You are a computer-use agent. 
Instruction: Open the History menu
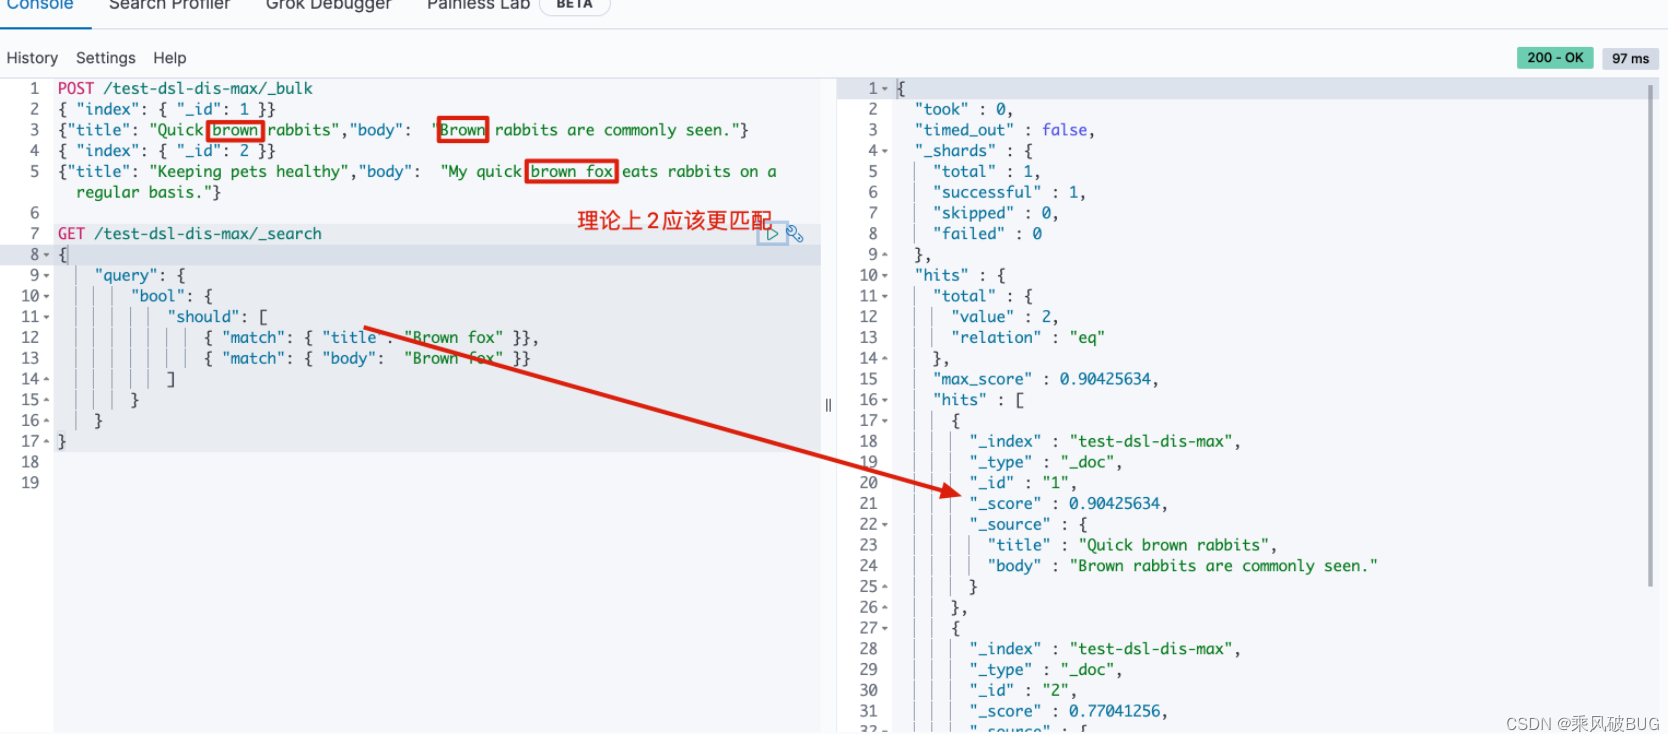coord(32,58)
